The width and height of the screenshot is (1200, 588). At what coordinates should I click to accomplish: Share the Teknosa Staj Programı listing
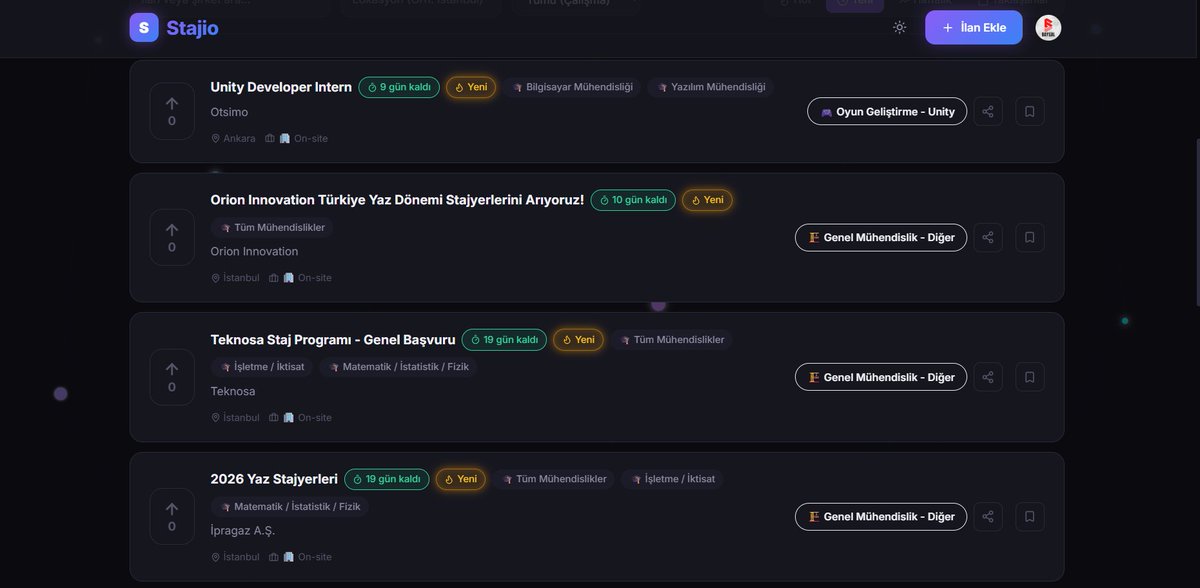pyautogui.click(x=988, y=377)
